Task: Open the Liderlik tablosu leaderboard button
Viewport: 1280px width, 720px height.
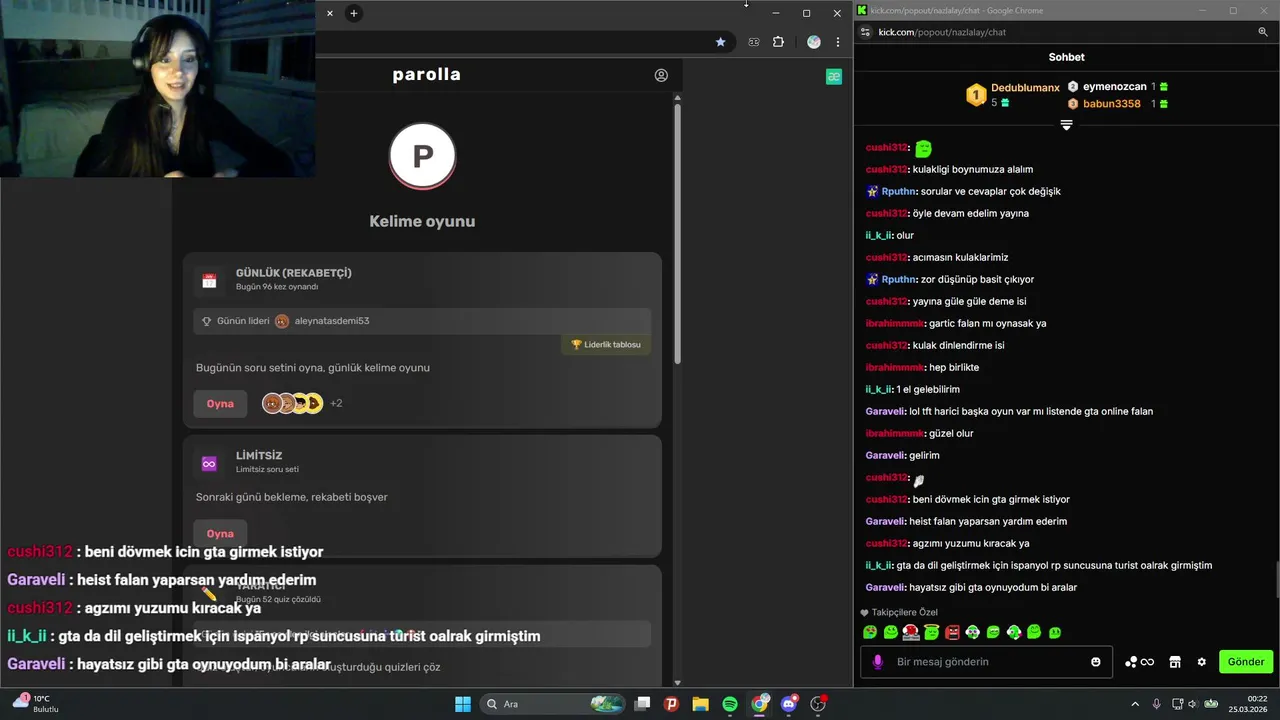Action: click(x=606, y=345)
